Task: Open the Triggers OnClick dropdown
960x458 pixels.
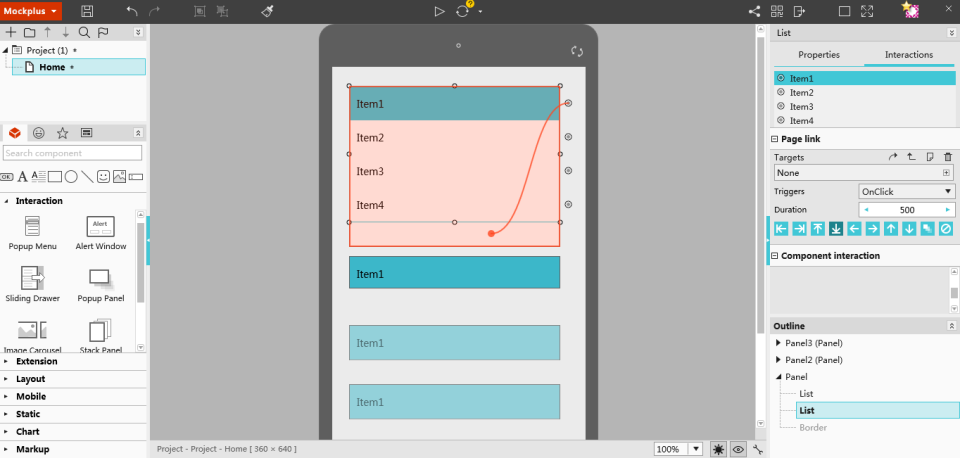Action: point(907,192)
